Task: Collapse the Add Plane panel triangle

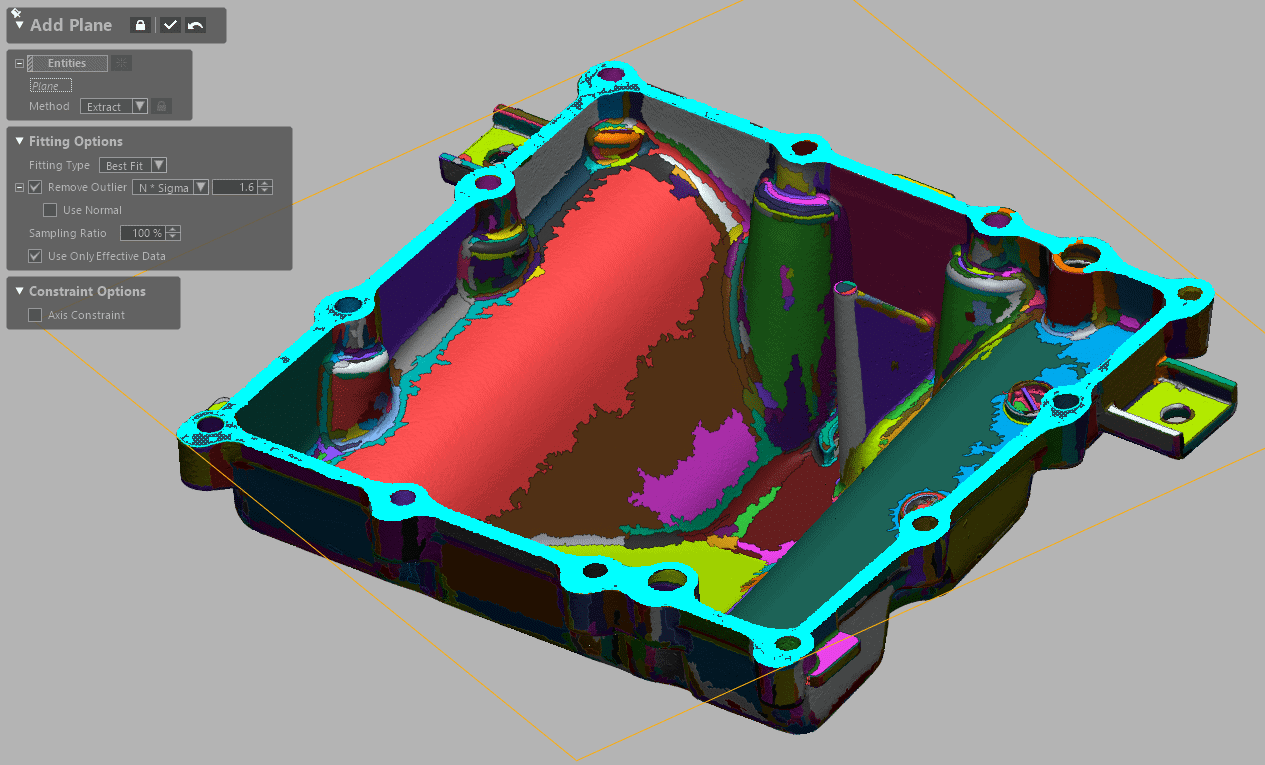Action: [x=19, y=25]
